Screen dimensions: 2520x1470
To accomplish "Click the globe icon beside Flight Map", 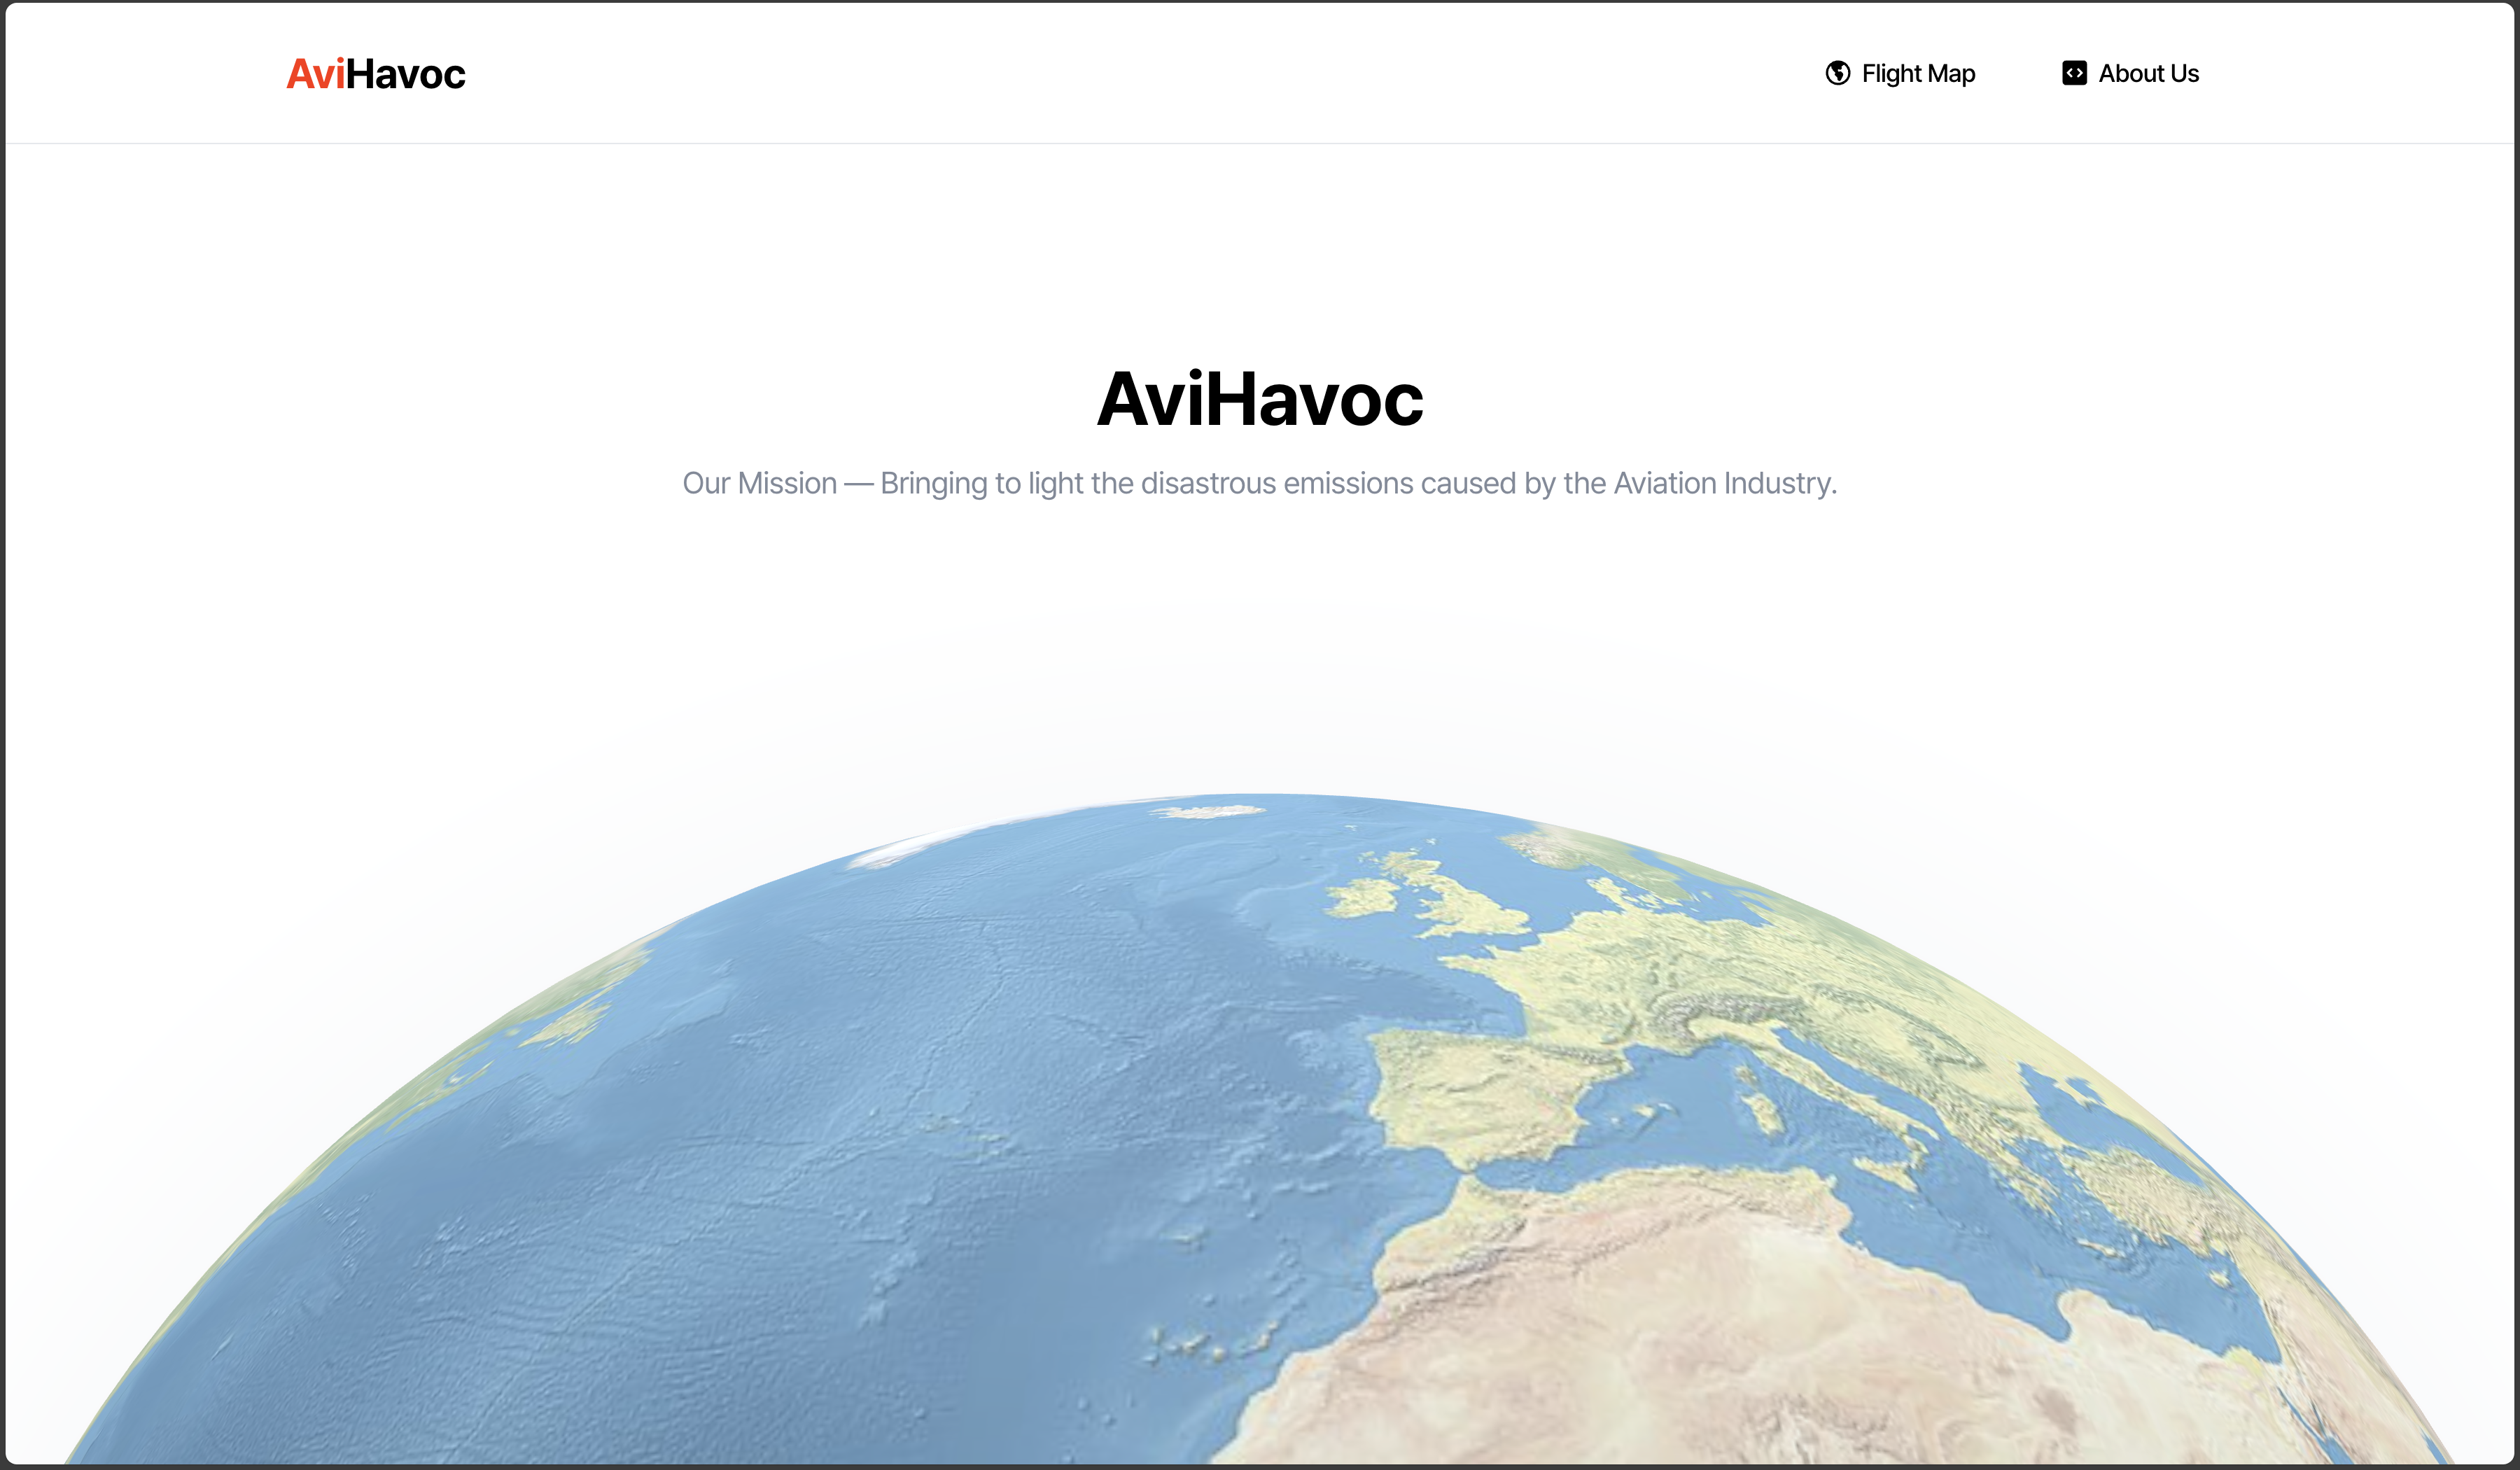I will [1837, 73].
